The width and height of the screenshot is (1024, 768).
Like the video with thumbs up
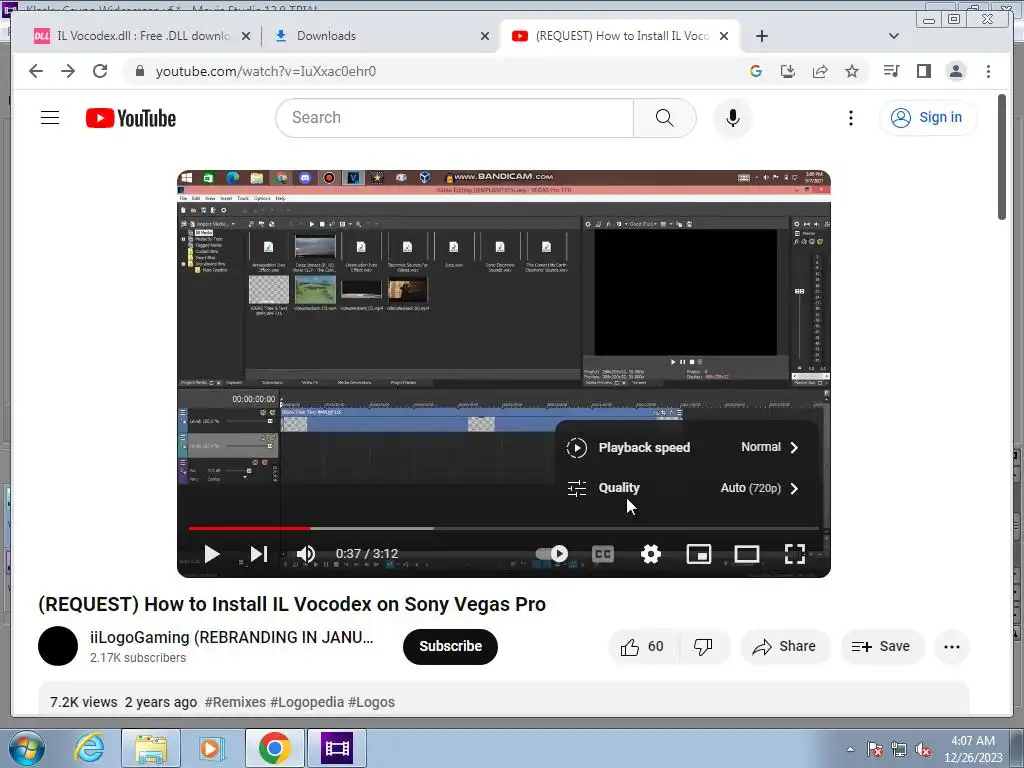(643, 647)
